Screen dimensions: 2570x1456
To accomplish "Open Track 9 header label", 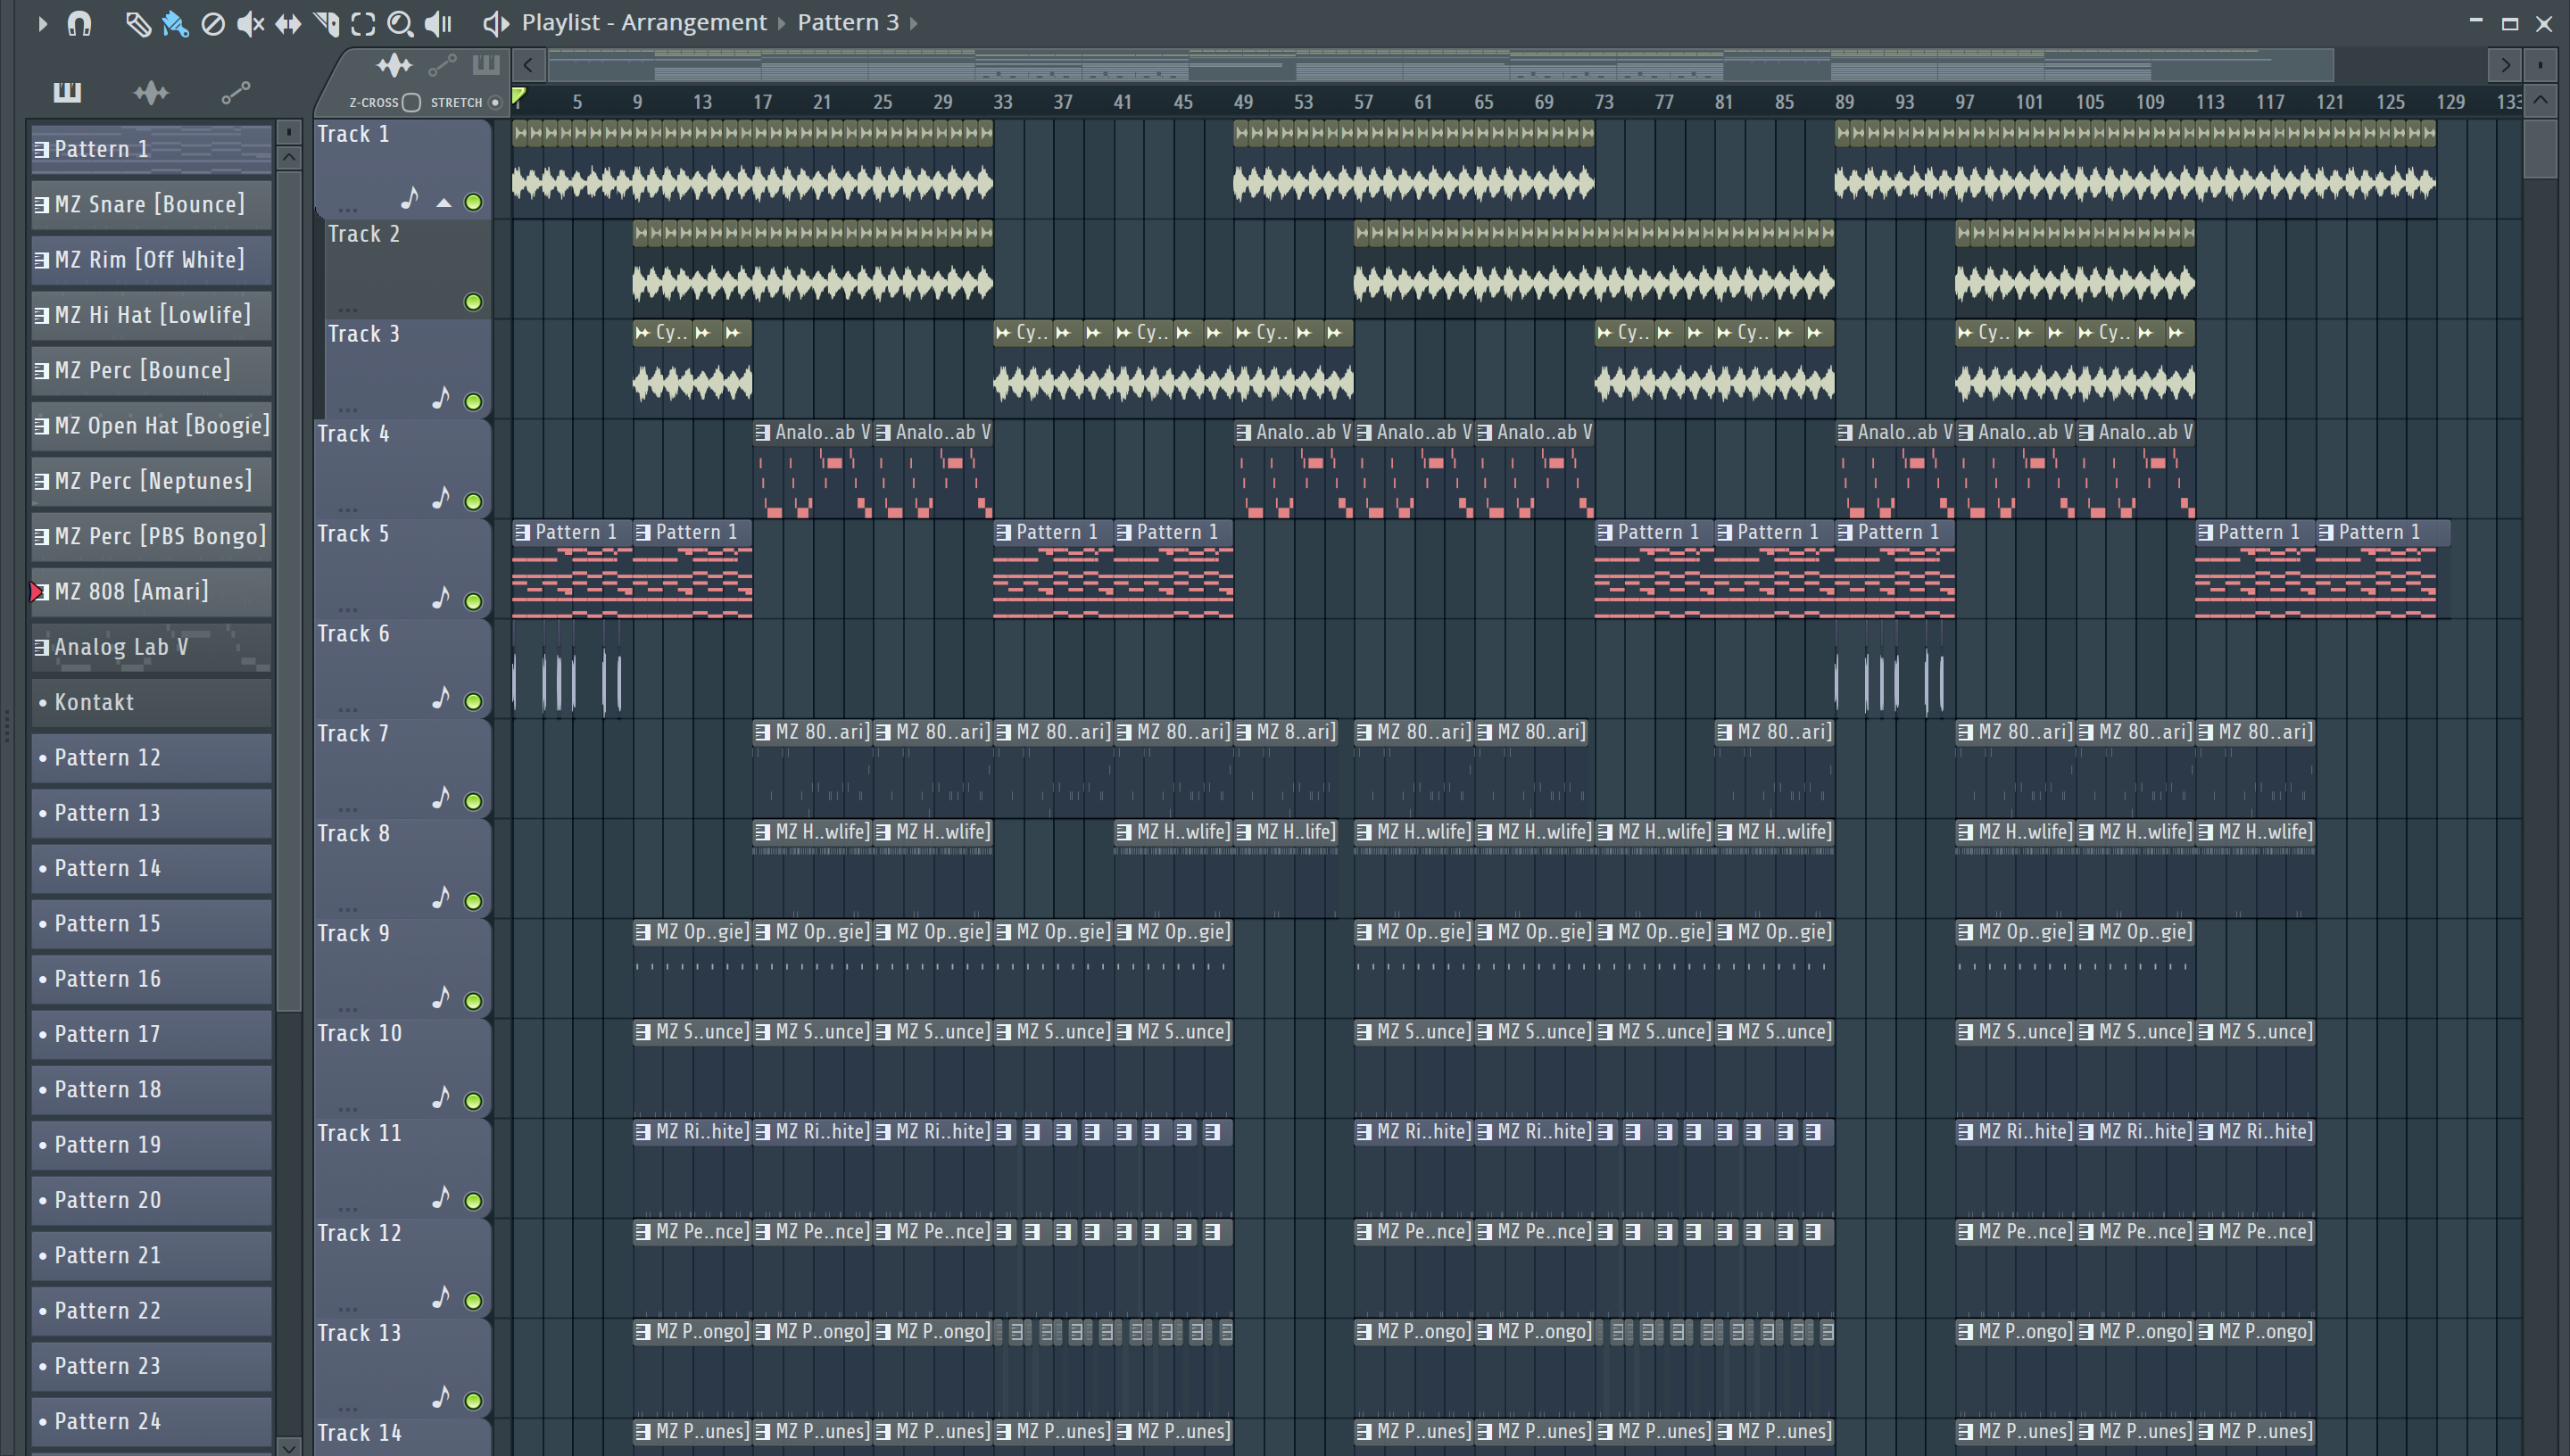I will pyautogui.click(x=353, y=934).
